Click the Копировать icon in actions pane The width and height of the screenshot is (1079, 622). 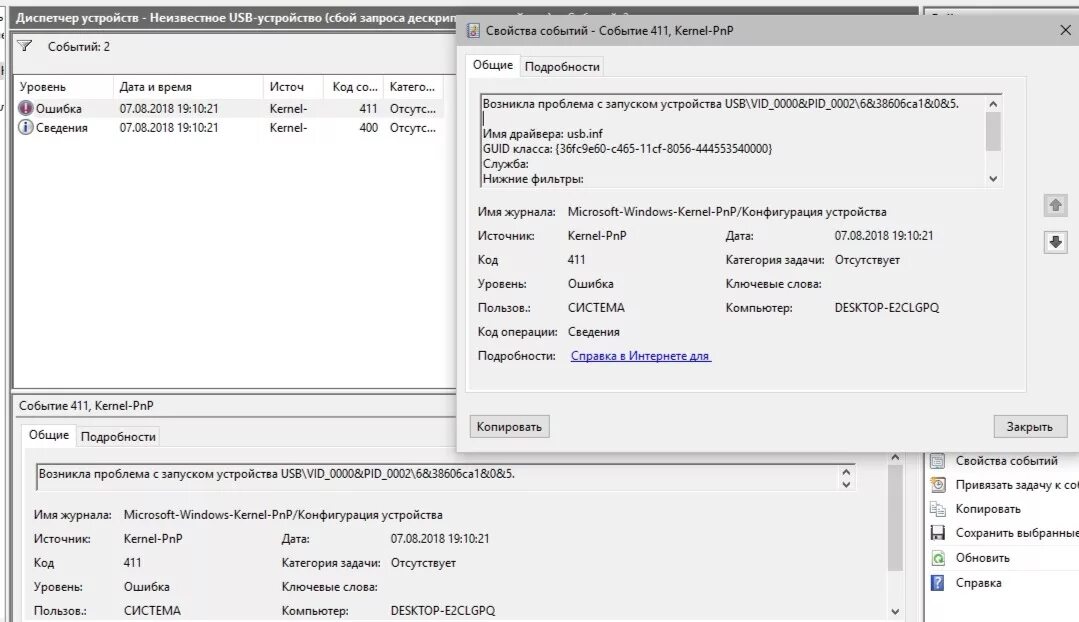tap(937, 509)
